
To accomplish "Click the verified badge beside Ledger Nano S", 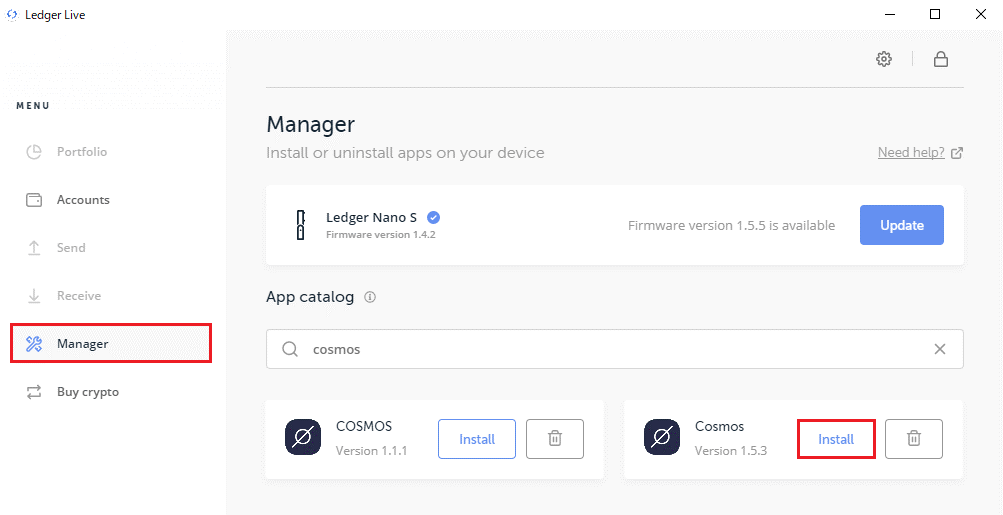I will coord(434,217).
